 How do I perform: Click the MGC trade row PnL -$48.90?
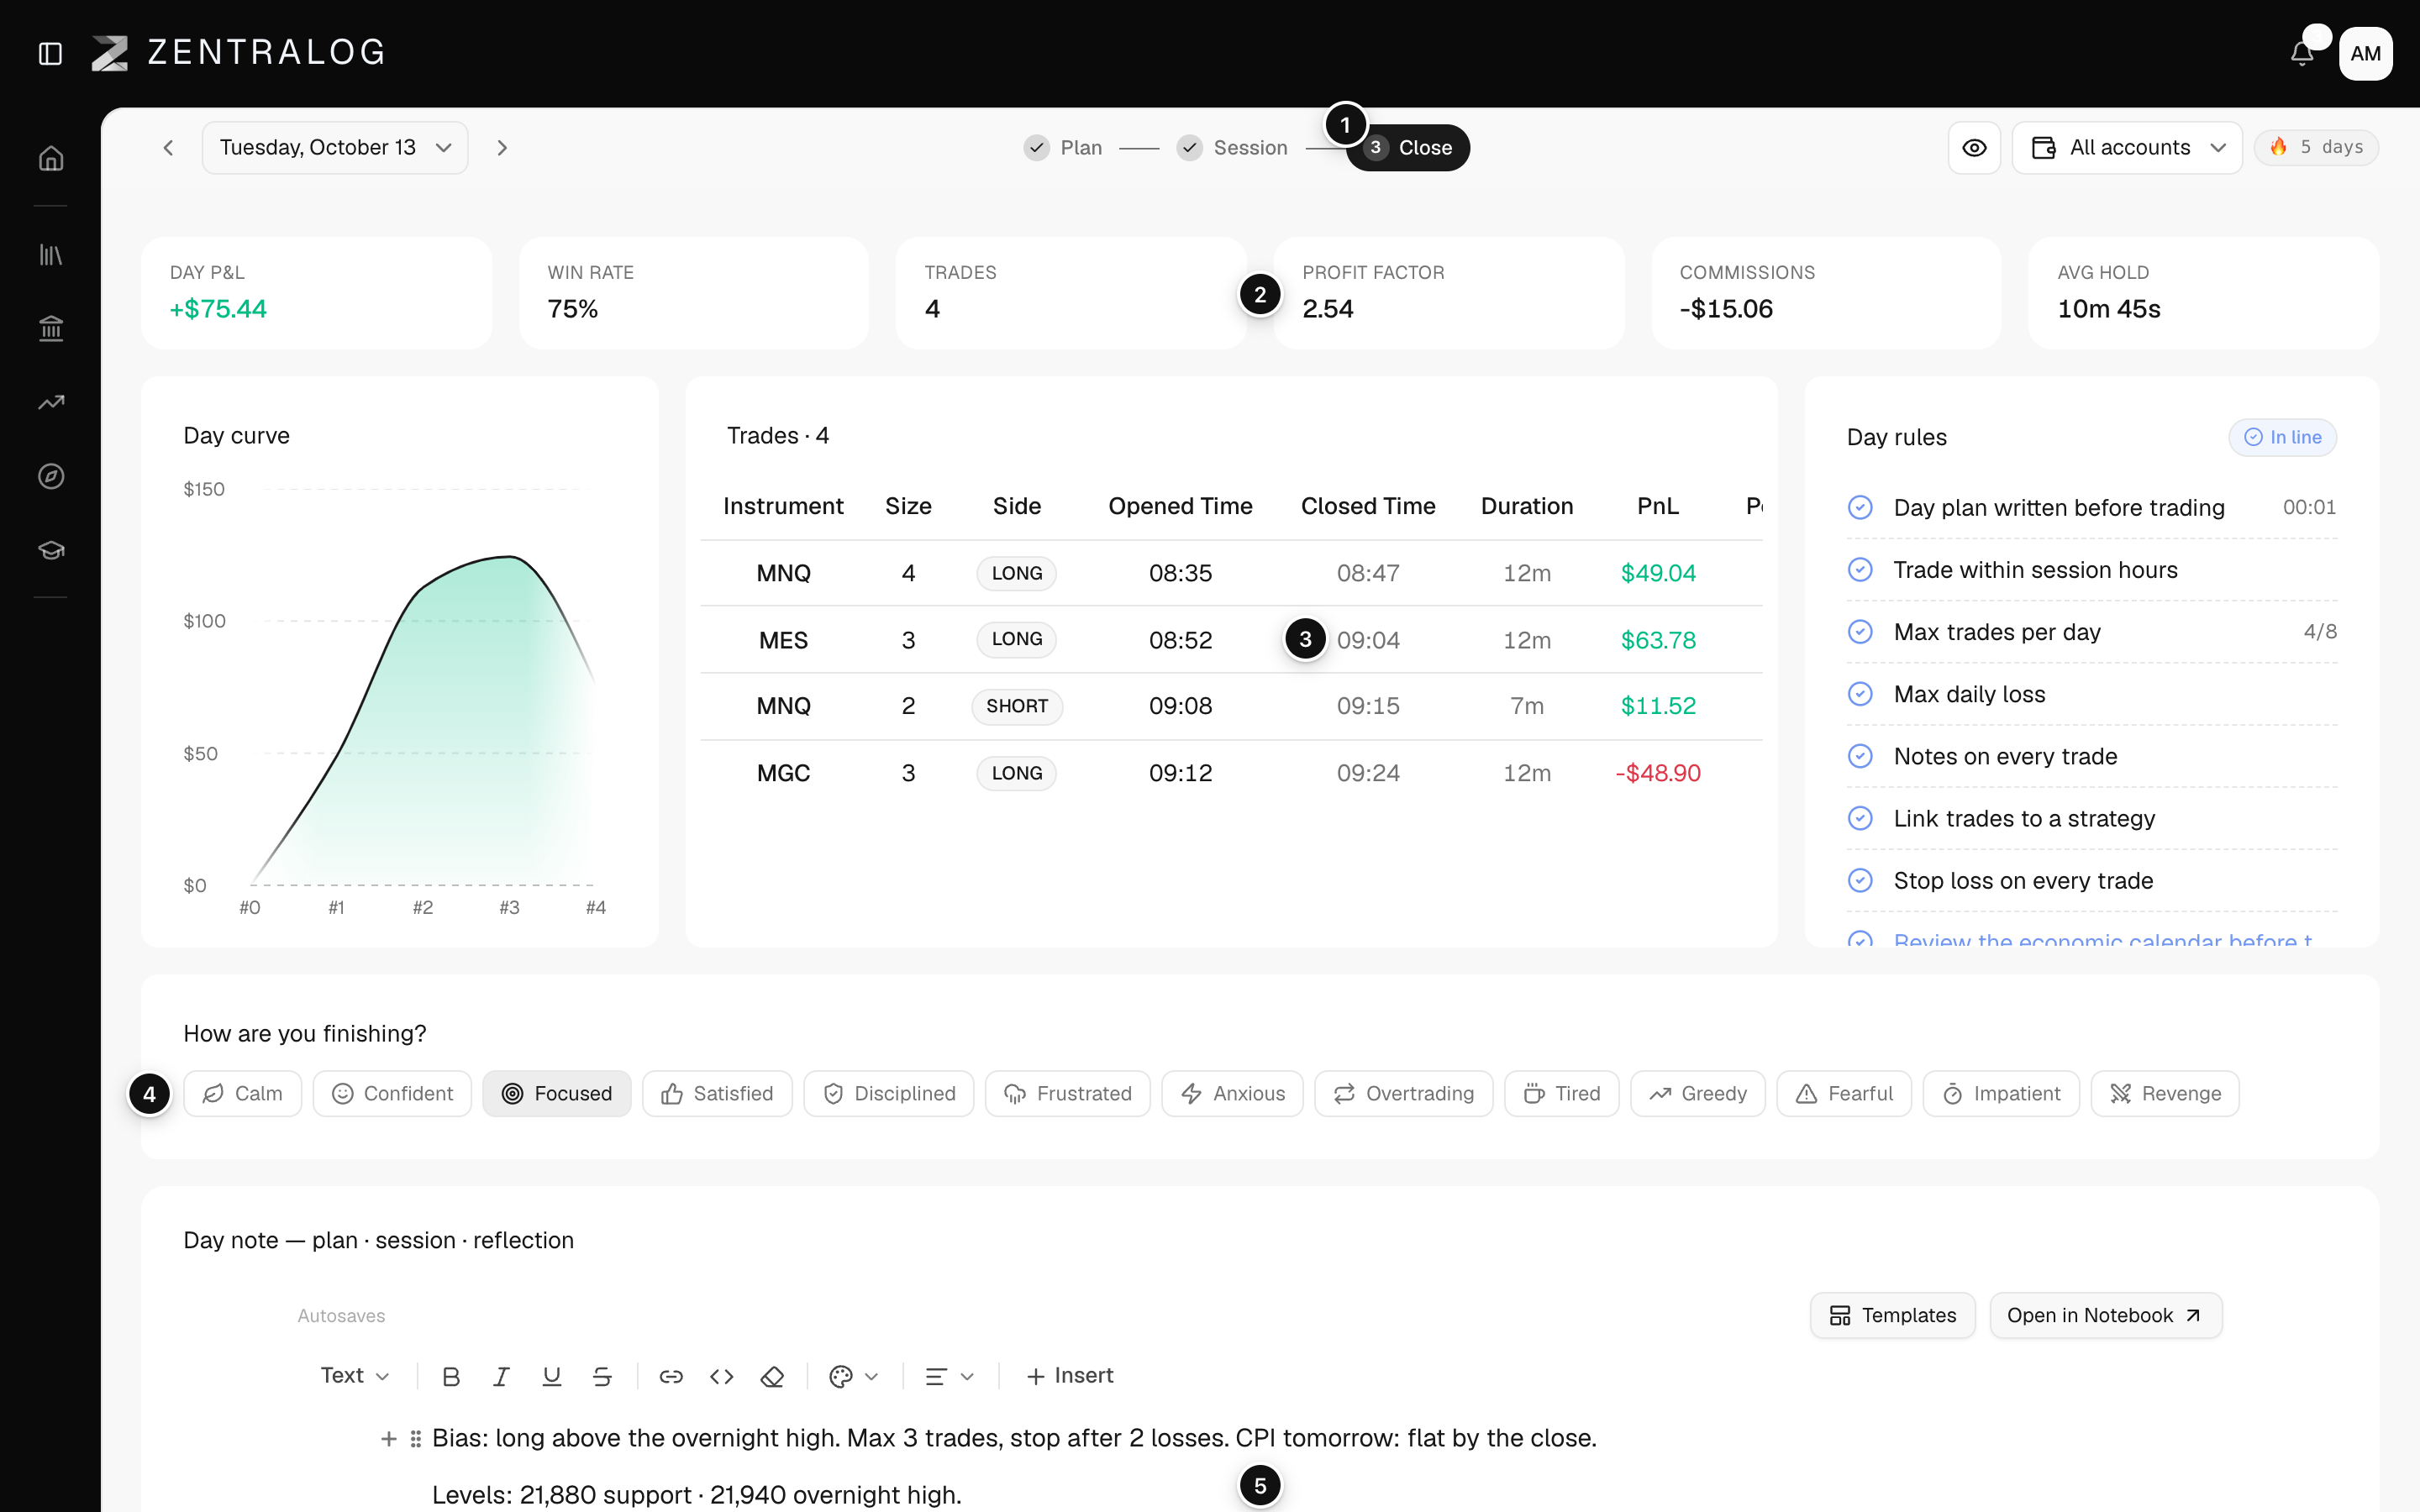pyautogui.click(x=1657, y=773)
